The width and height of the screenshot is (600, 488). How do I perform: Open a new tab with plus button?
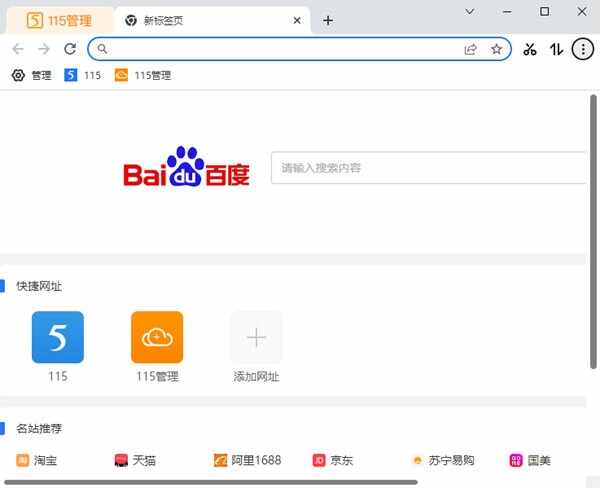pyautogui.click(x=328, y=20)
